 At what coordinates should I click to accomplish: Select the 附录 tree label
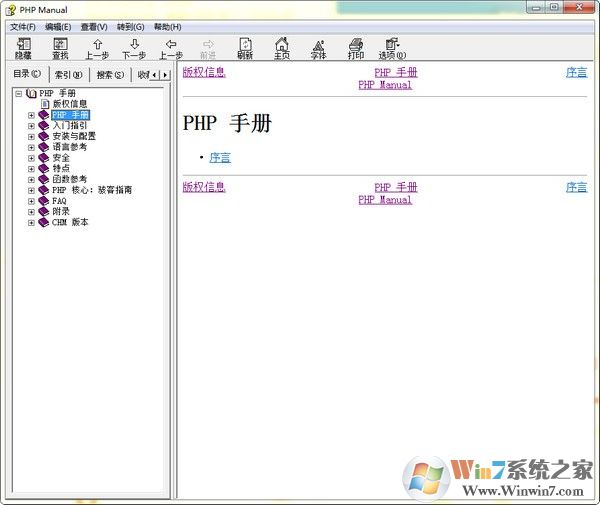[61, 211]
